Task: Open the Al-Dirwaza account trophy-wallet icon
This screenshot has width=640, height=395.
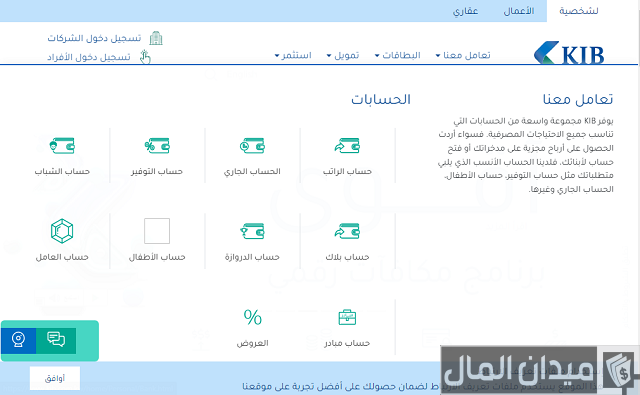Action: pos(252,231)
